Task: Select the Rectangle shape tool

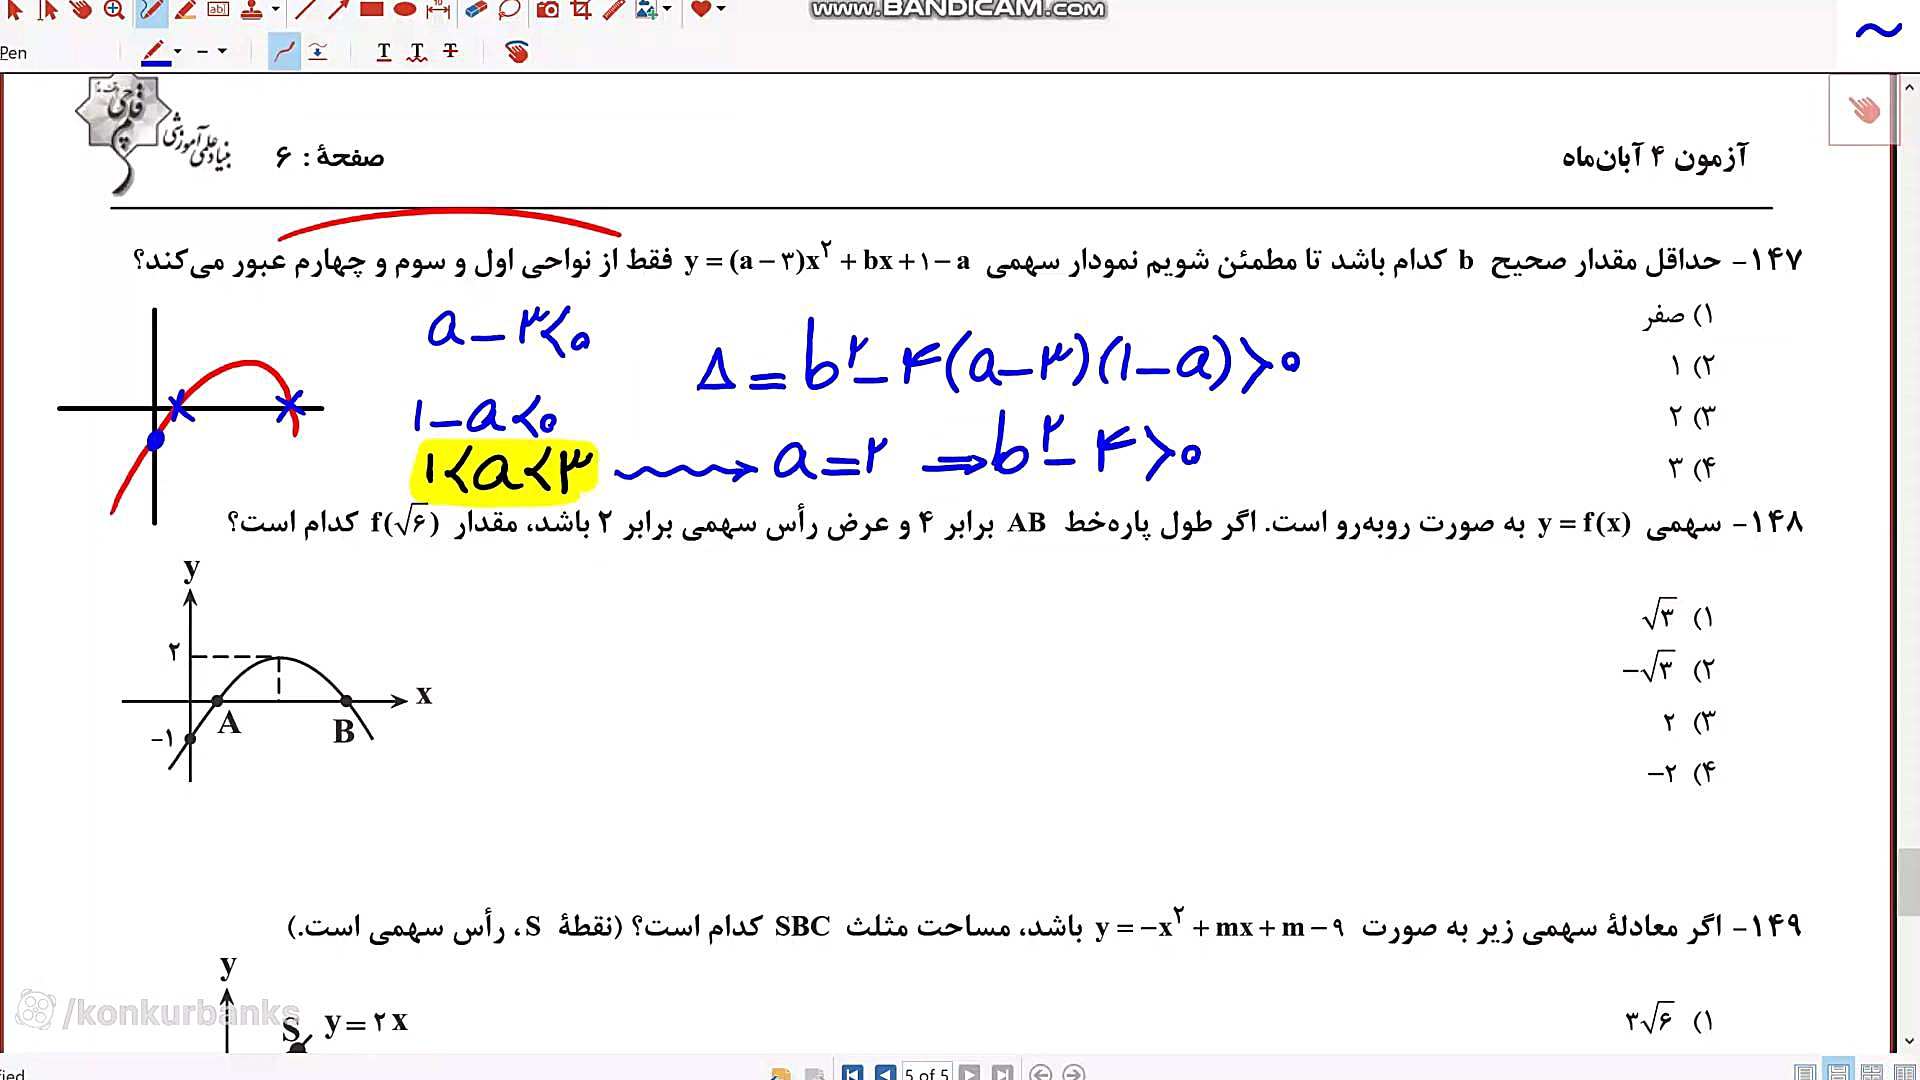Action: click(x=371, y=10)
